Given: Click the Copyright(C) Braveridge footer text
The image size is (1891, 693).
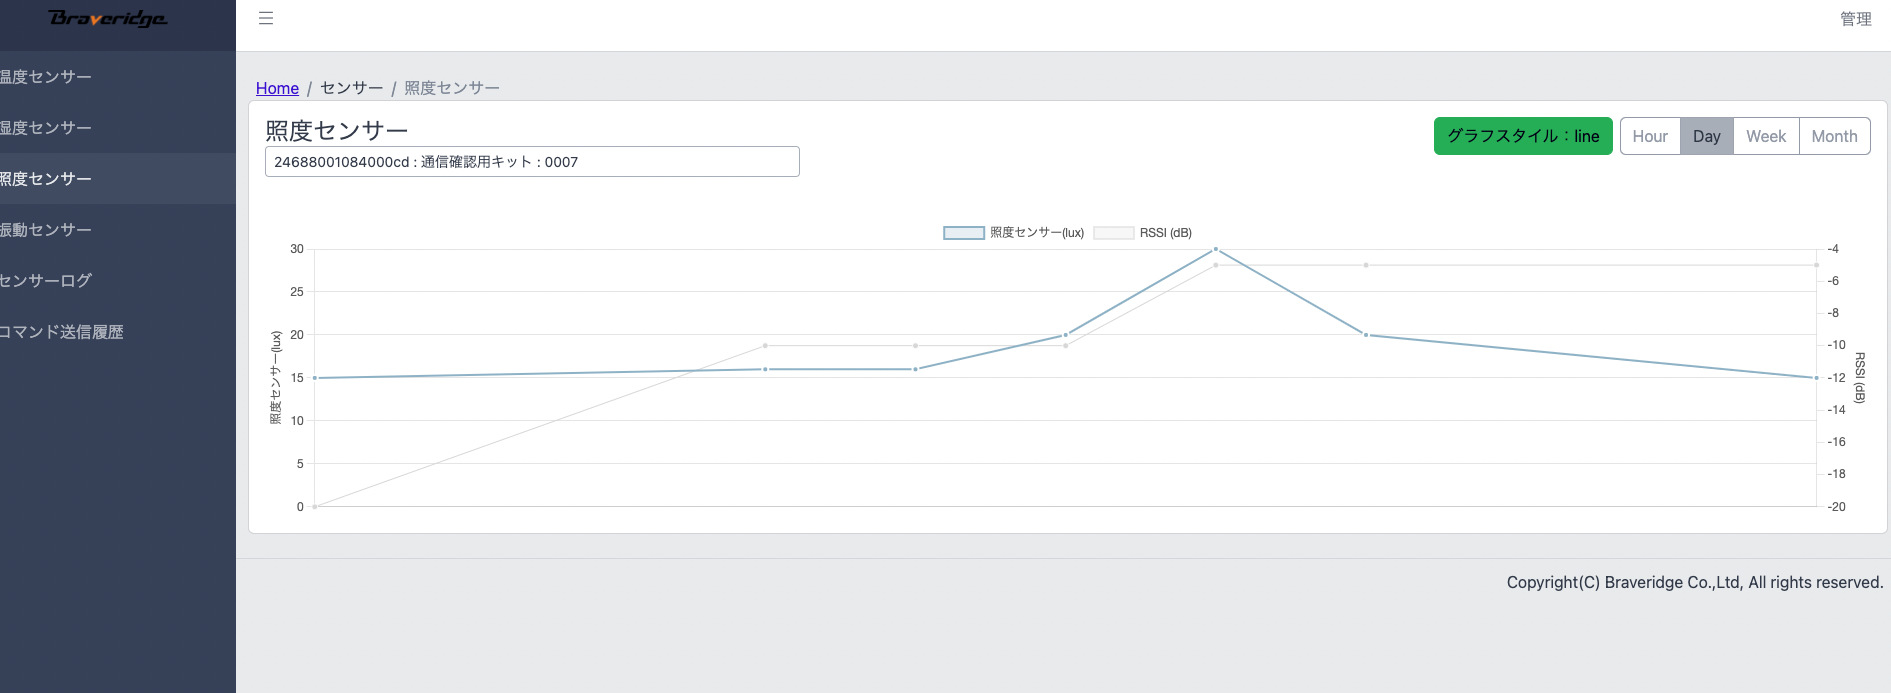Looking at the screenshot, I should pyautogui.click(x=1695, y=582).
